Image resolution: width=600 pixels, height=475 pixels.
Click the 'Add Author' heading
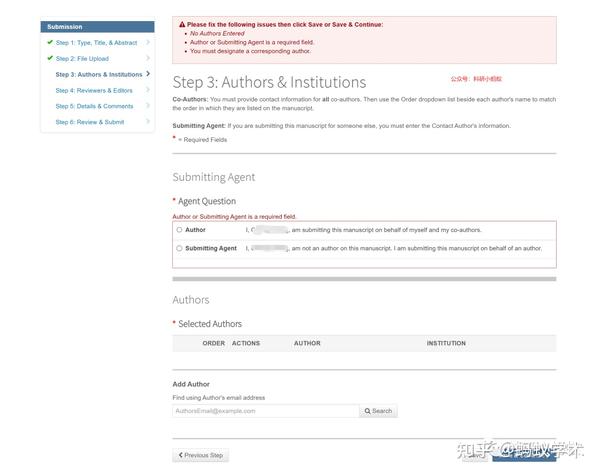[191, 384]
